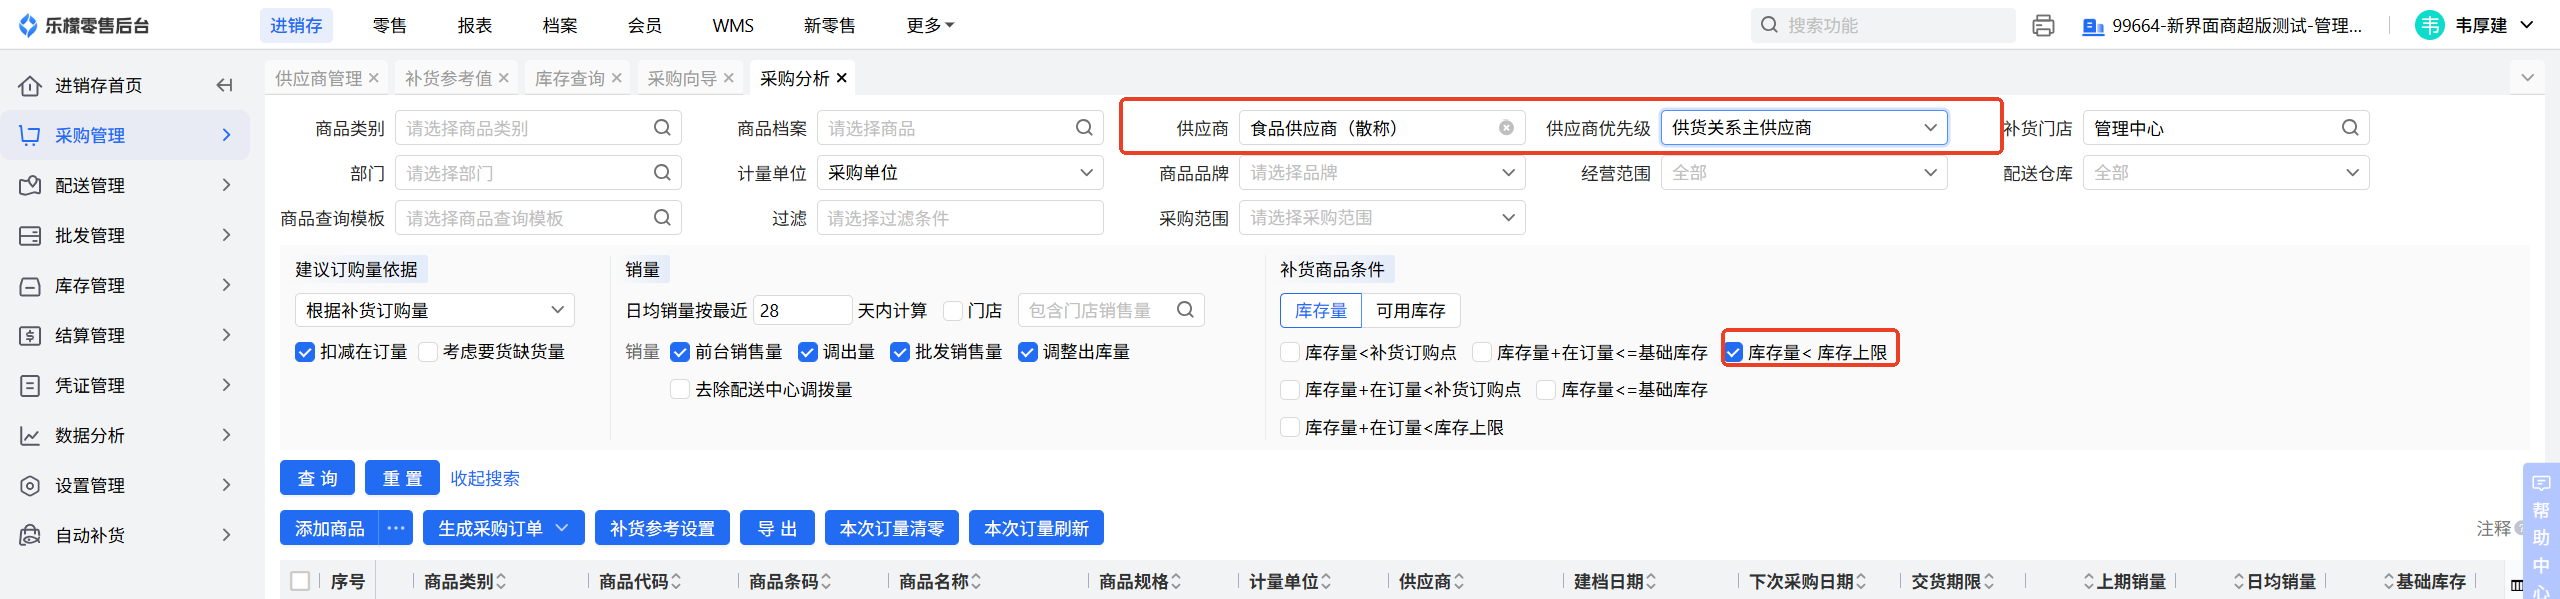Select the 可用库存 tab
This screenshot has width=2560, height=599.
(1410, 311)
